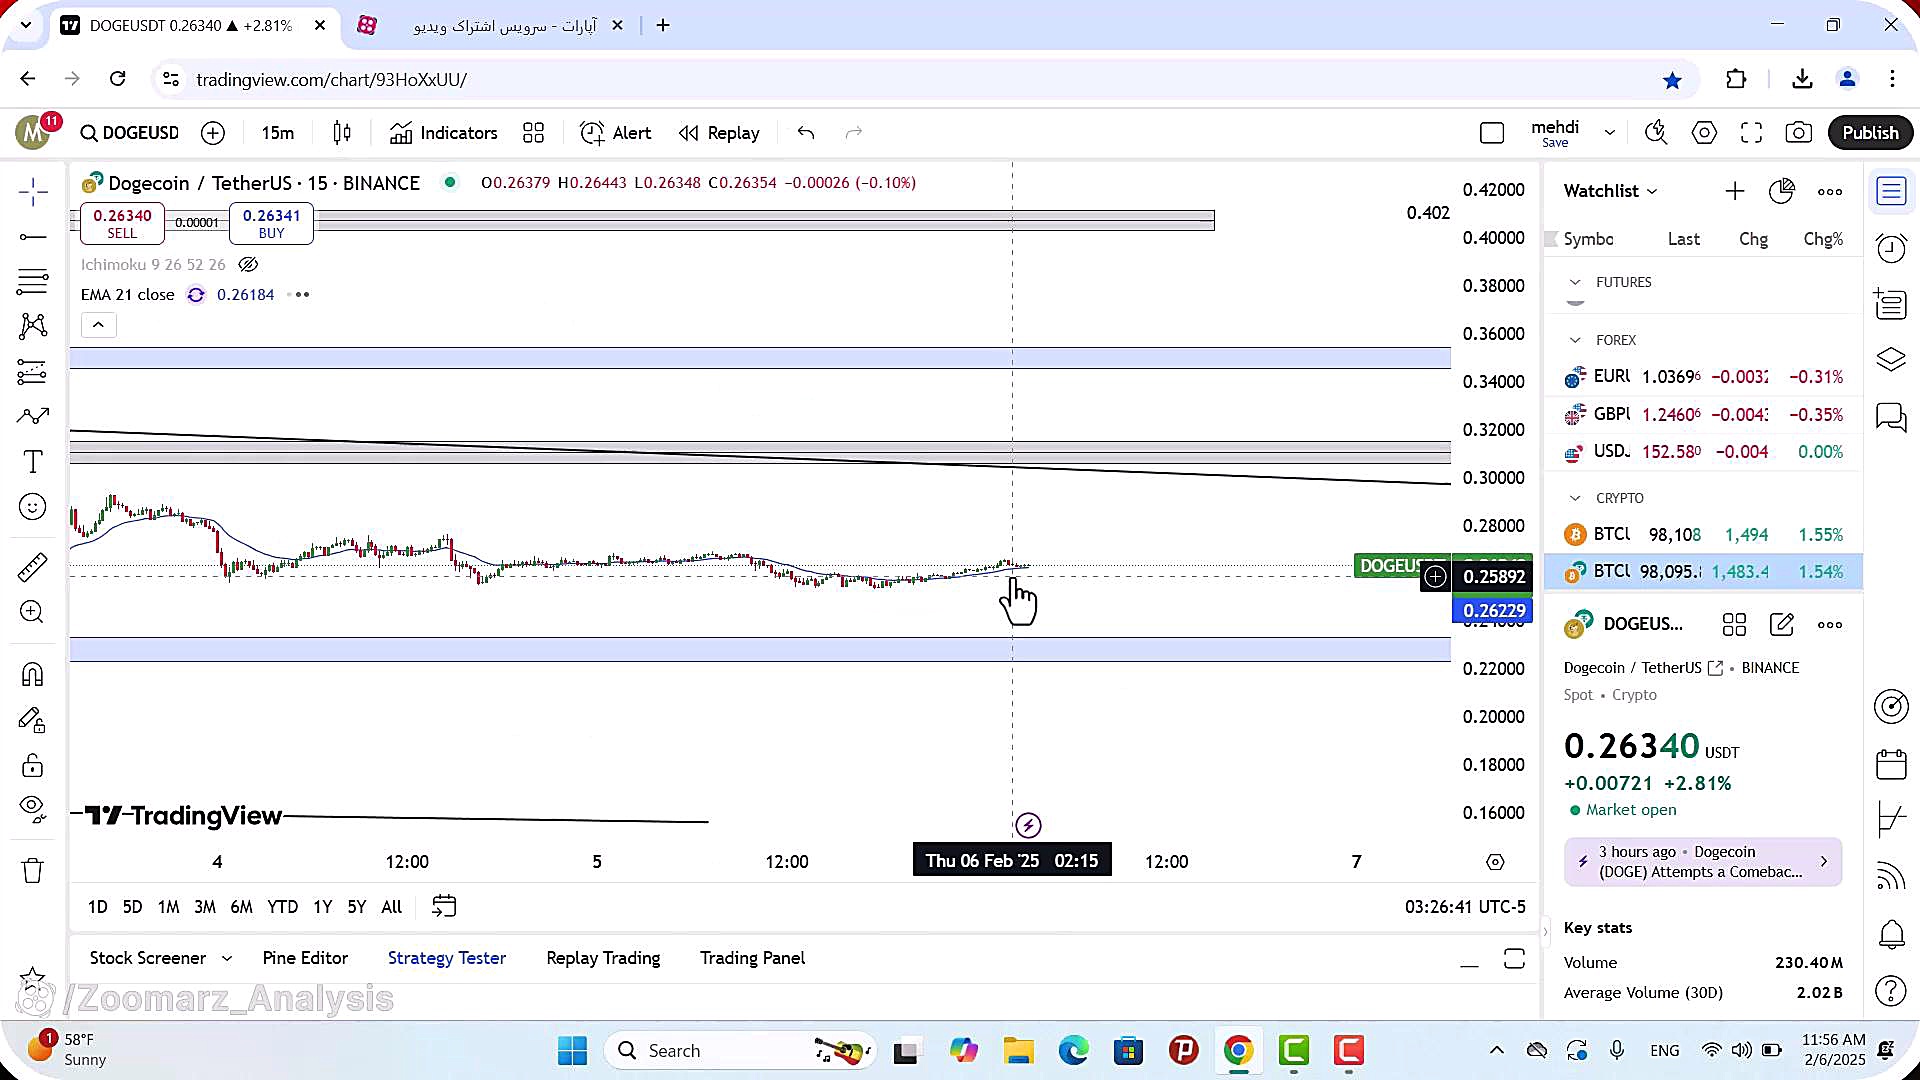
Task: Open quick search magnifier icon
Action: (x=1656, y=133)
